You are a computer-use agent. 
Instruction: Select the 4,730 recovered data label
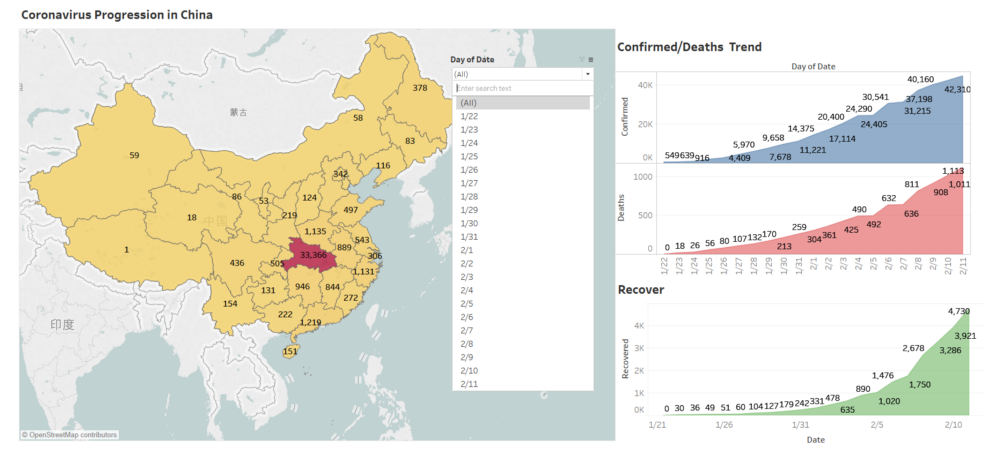click(957, 311)
